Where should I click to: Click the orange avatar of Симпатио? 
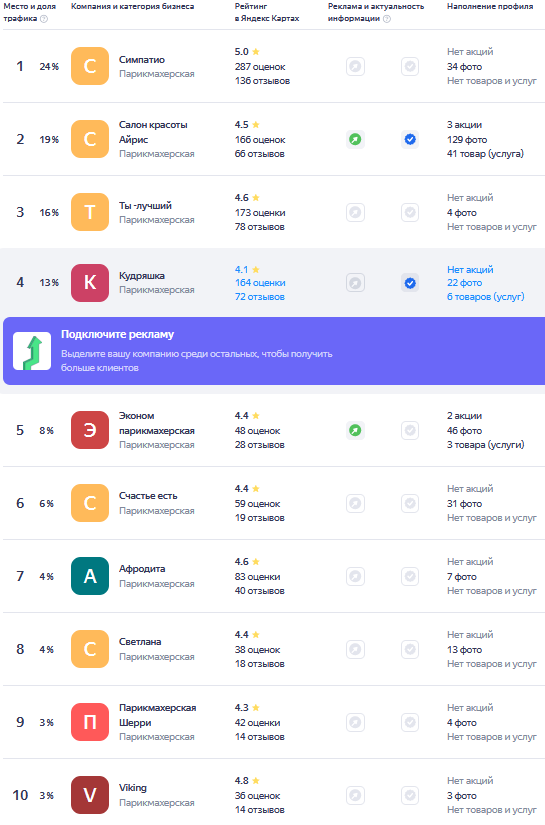coord(90,66)
